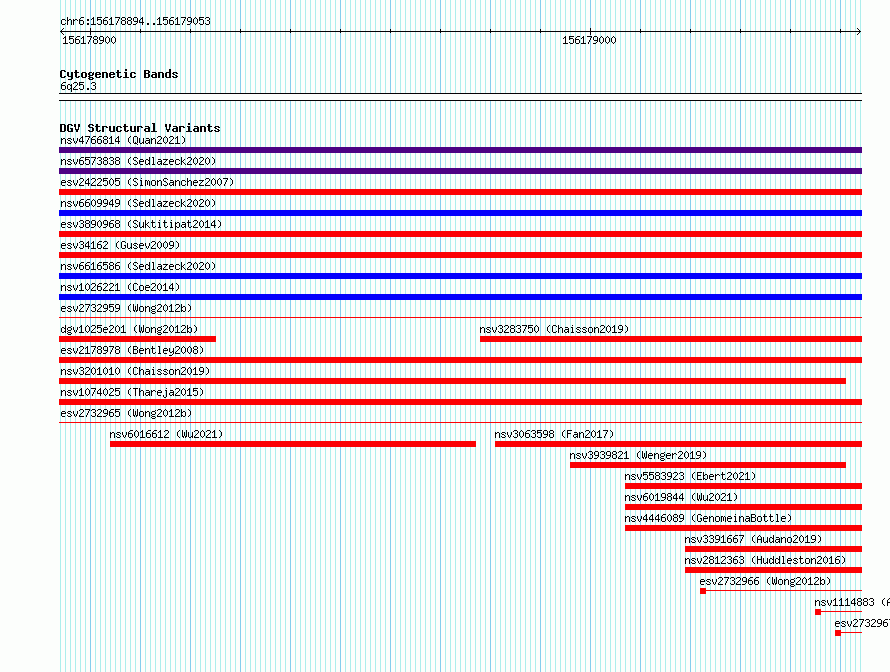Open nsv1074025 (Thareja2015) entry
The width and height of the screenshot is (890, 672).
(x=132, y=392)
